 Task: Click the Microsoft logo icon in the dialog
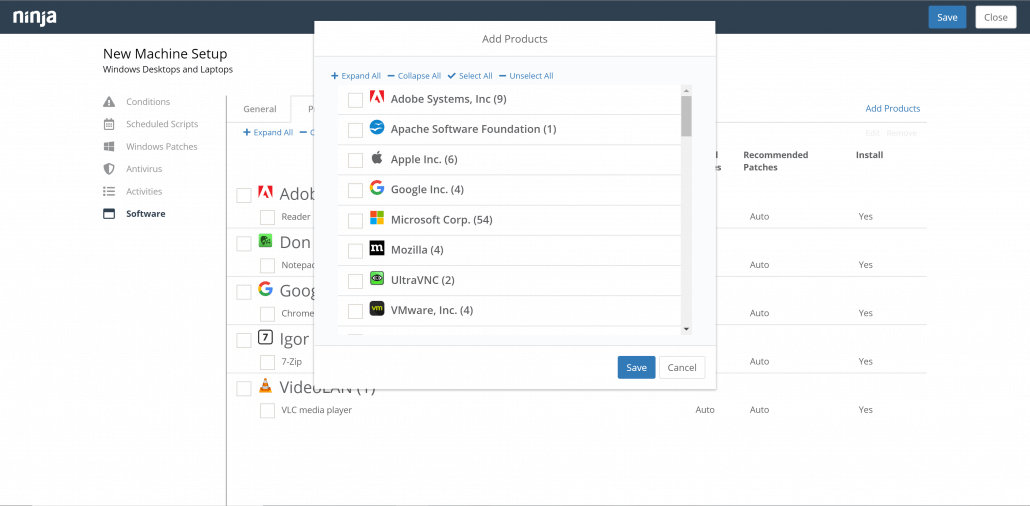coord(377,218)
